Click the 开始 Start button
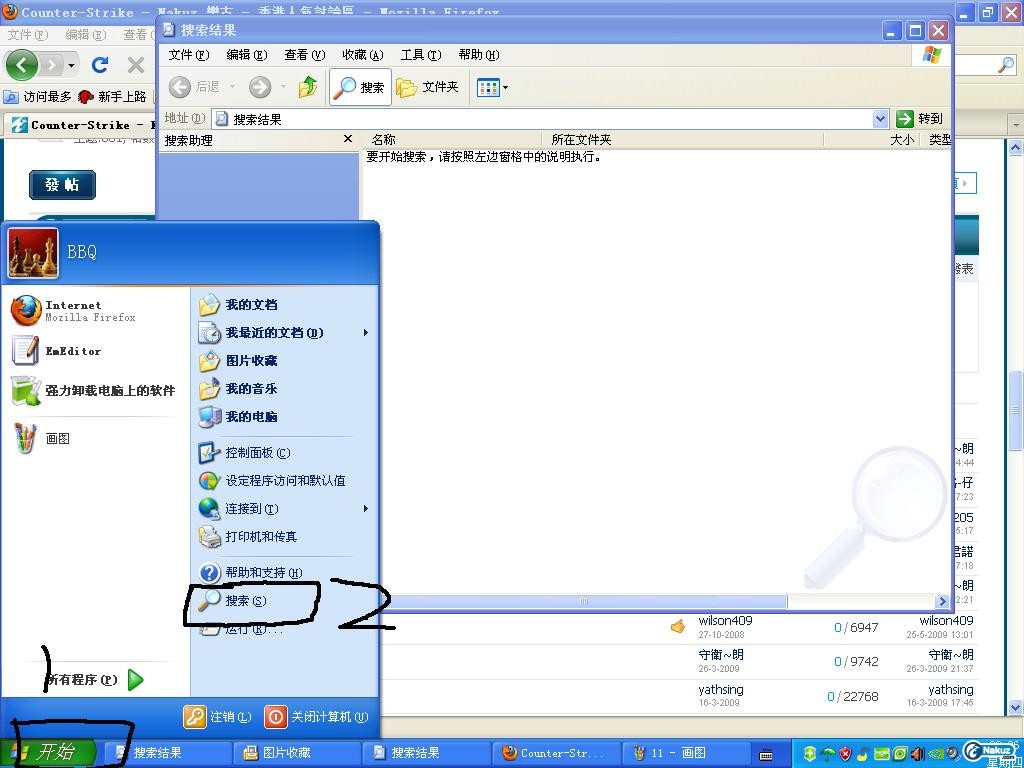The width and height of the screenshot is (1024, 768). (50, 752)
